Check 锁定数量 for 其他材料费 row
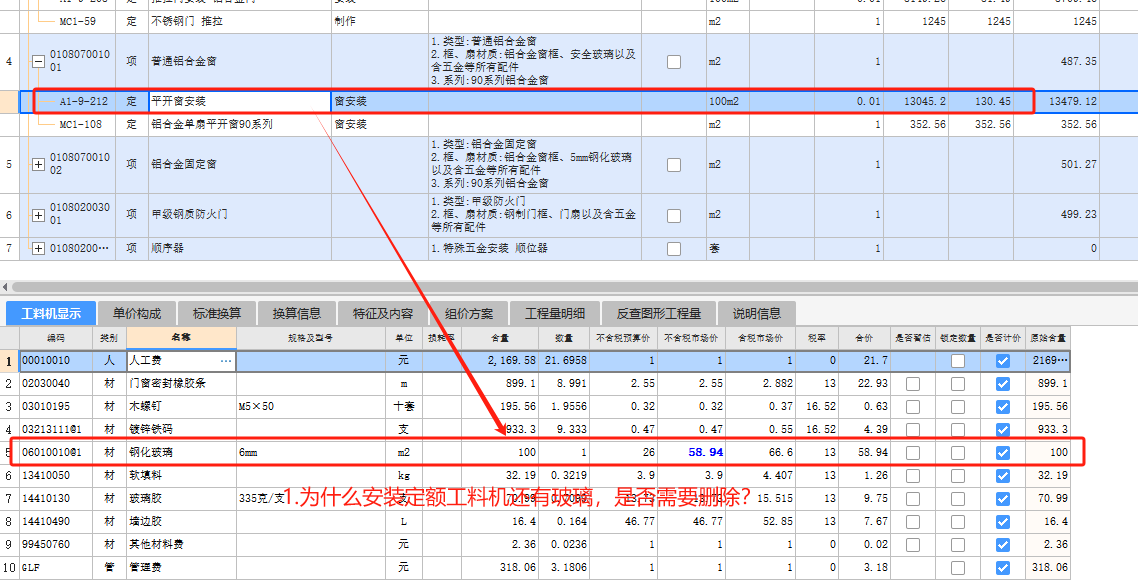Screen dimensions: 1138x585 click(958, 545)
